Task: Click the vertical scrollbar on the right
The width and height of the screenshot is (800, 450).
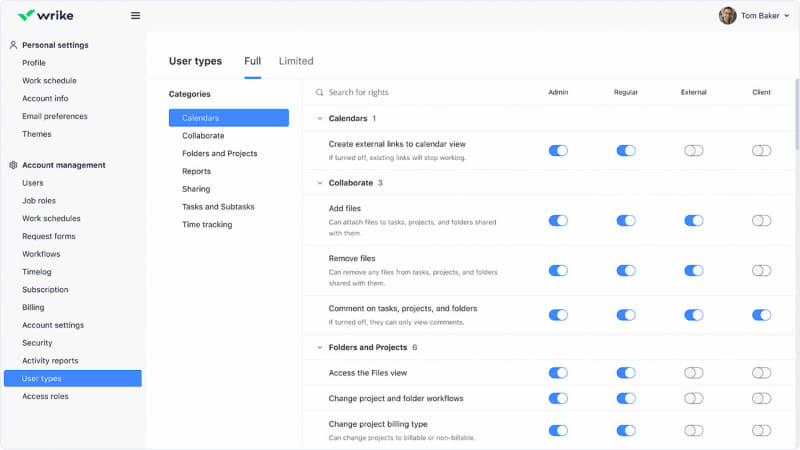Action: tap(797, 120)
